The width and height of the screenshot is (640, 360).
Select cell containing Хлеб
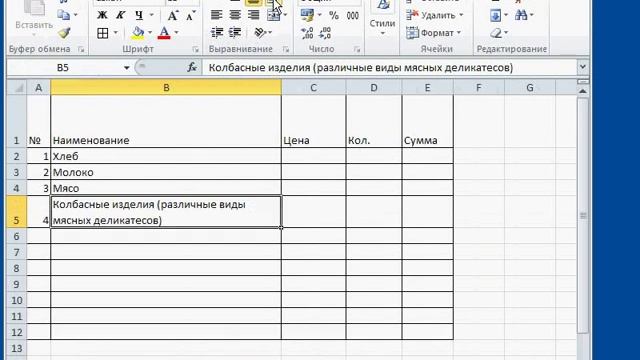[x=166, y=156]
